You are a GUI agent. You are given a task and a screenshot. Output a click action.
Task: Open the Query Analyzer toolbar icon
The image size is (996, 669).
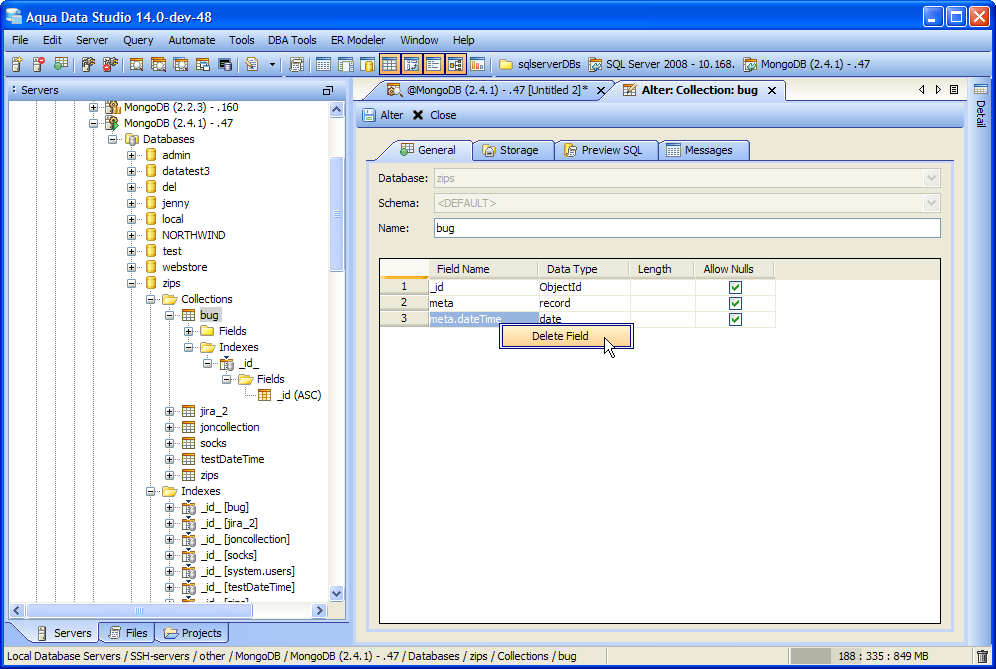(x=136, y=64)
